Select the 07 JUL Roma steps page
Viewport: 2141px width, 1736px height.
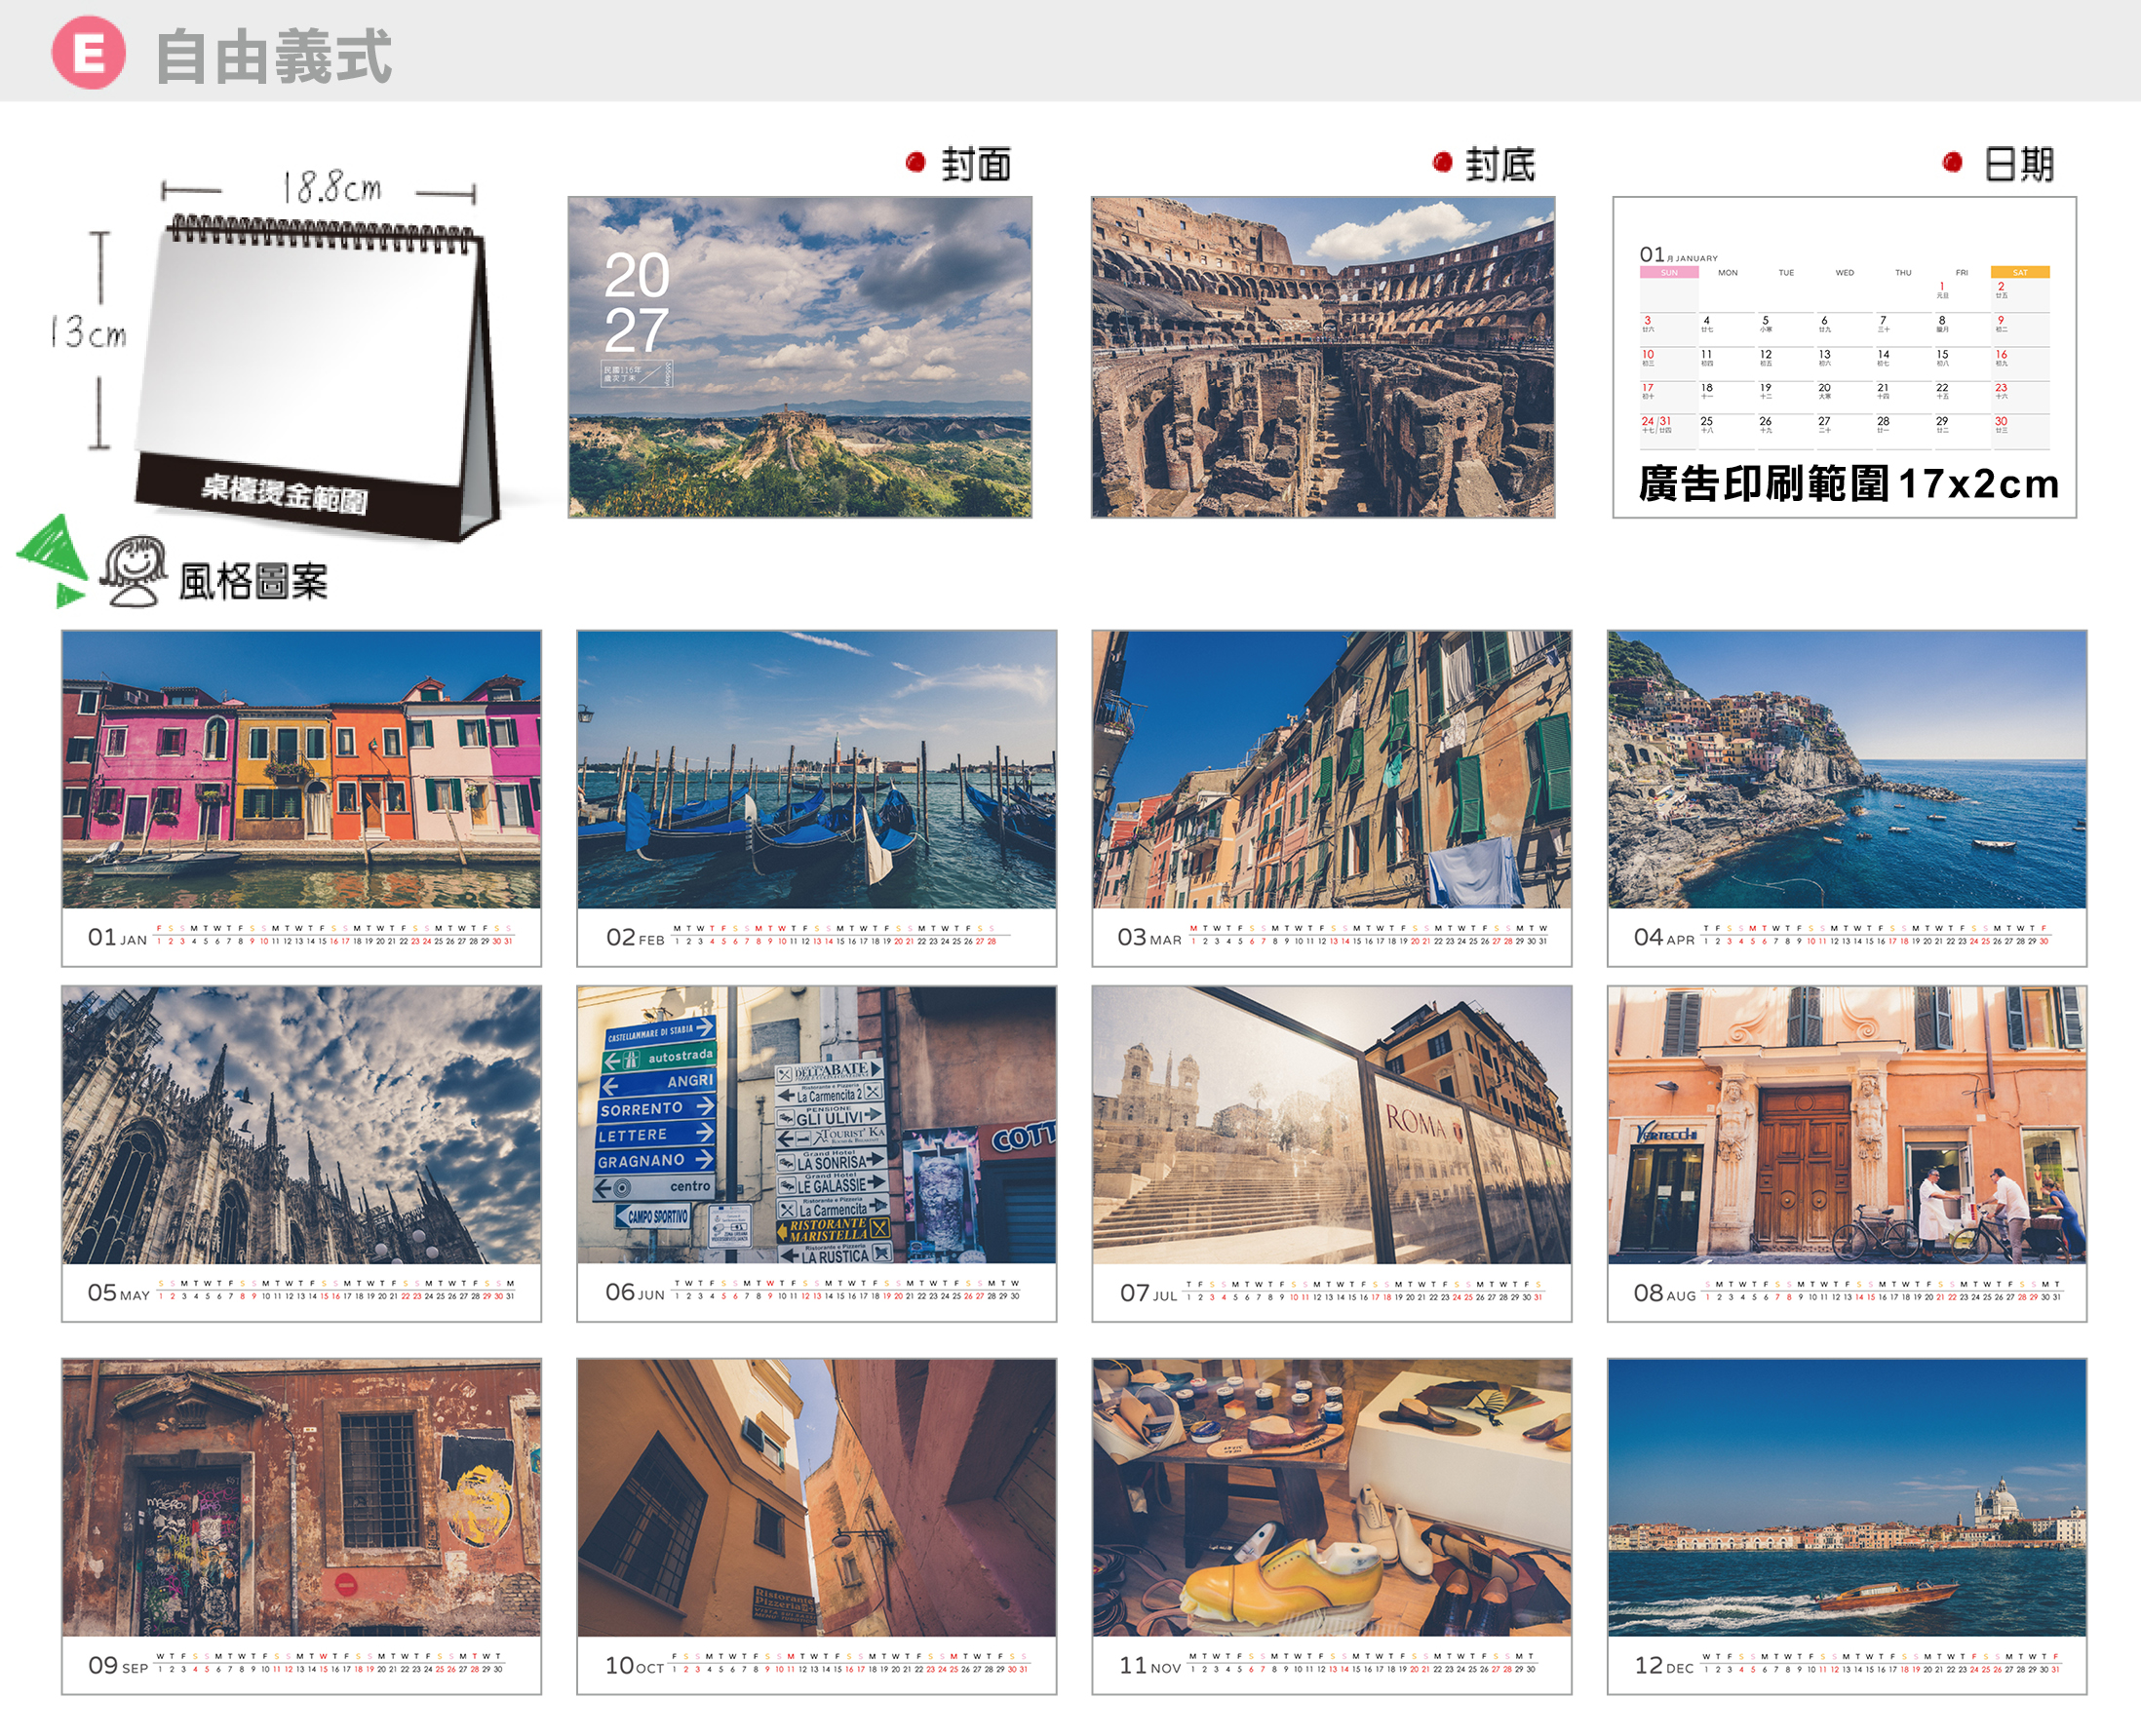click(1332, 1154)
